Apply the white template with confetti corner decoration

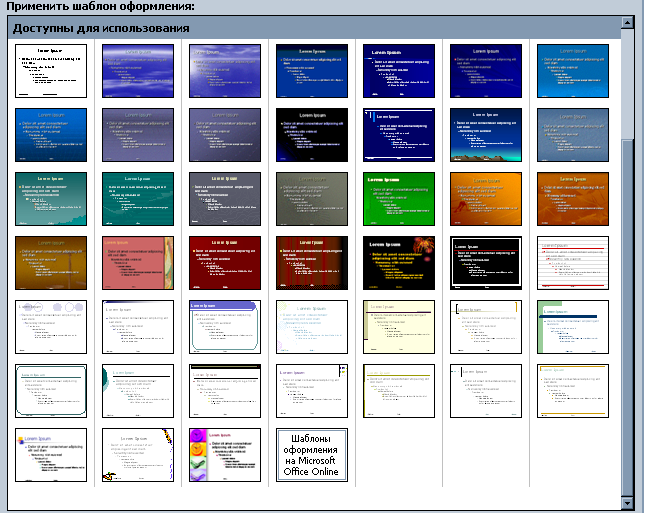(138, 455)
